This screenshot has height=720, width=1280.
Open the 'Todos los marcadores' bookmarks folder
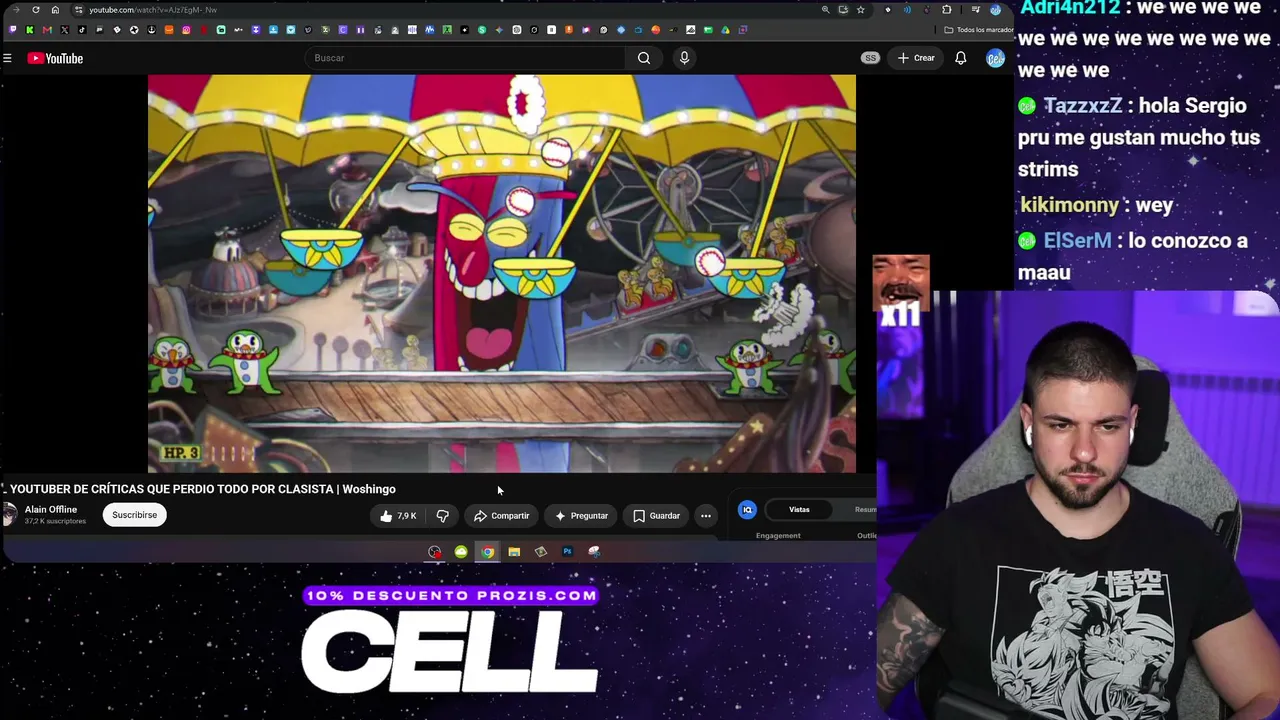(979, 30)
